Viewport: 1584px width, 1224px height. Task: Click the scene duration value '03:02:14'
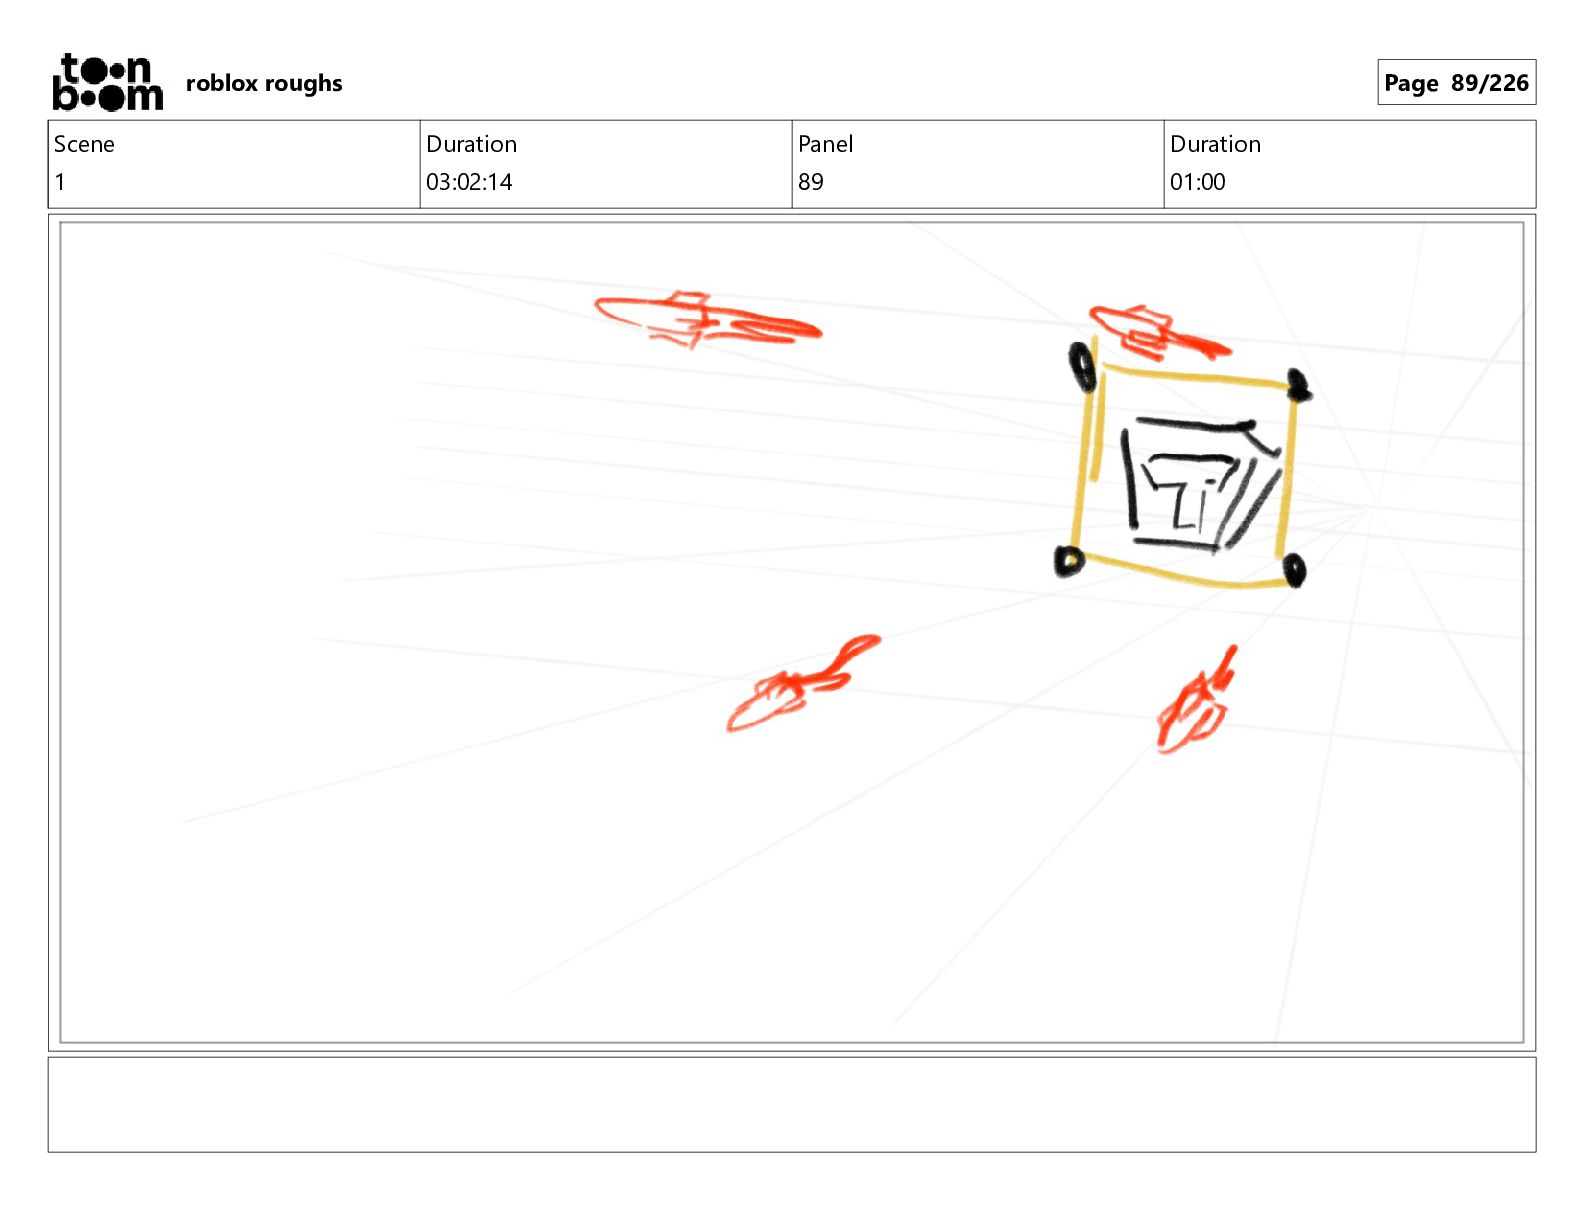pos(469,182)
